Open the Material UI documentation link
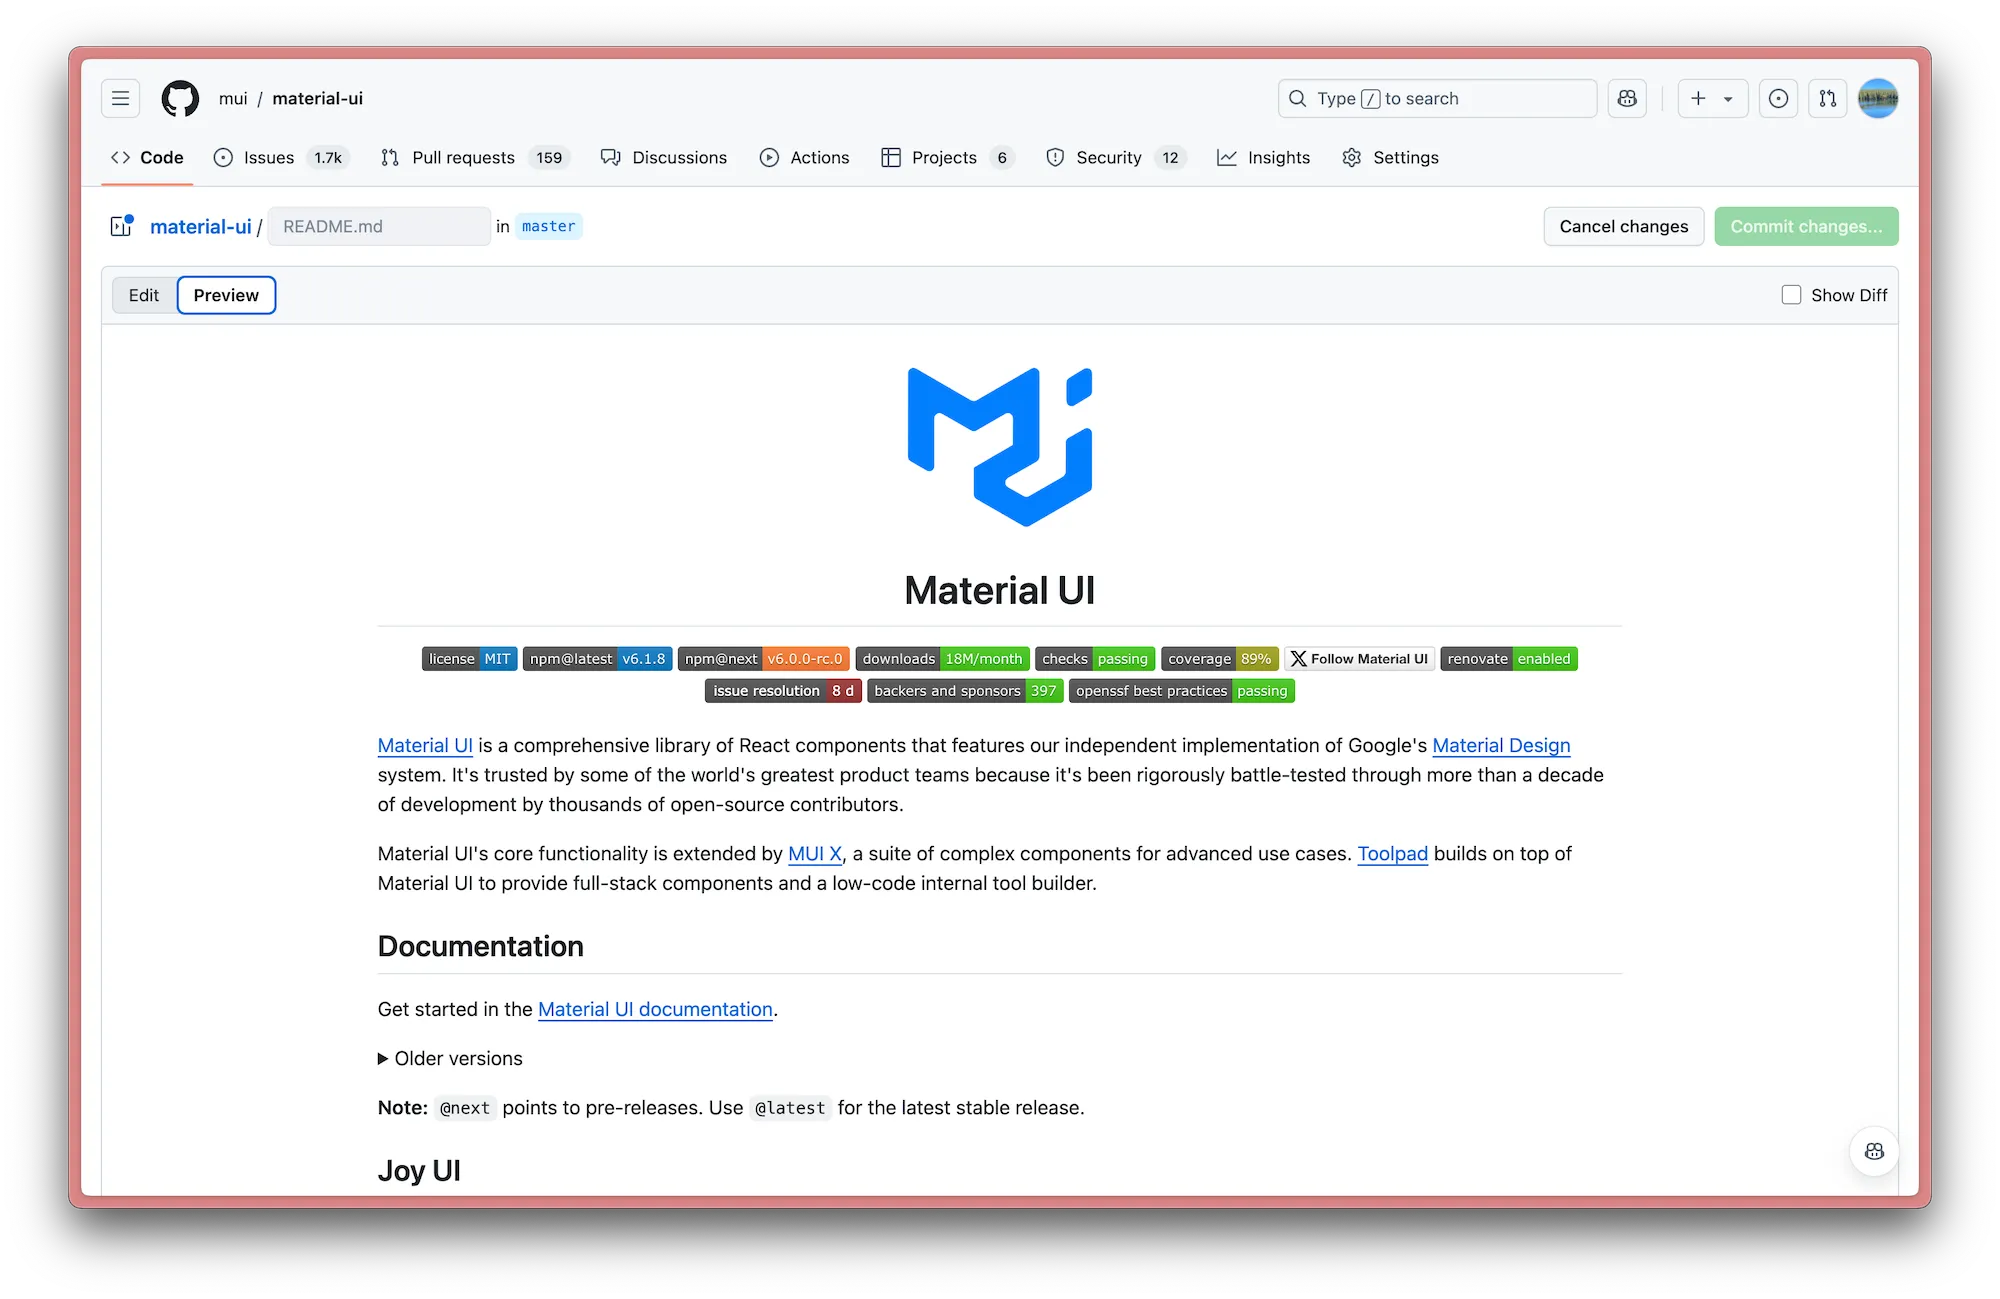 655,1009
